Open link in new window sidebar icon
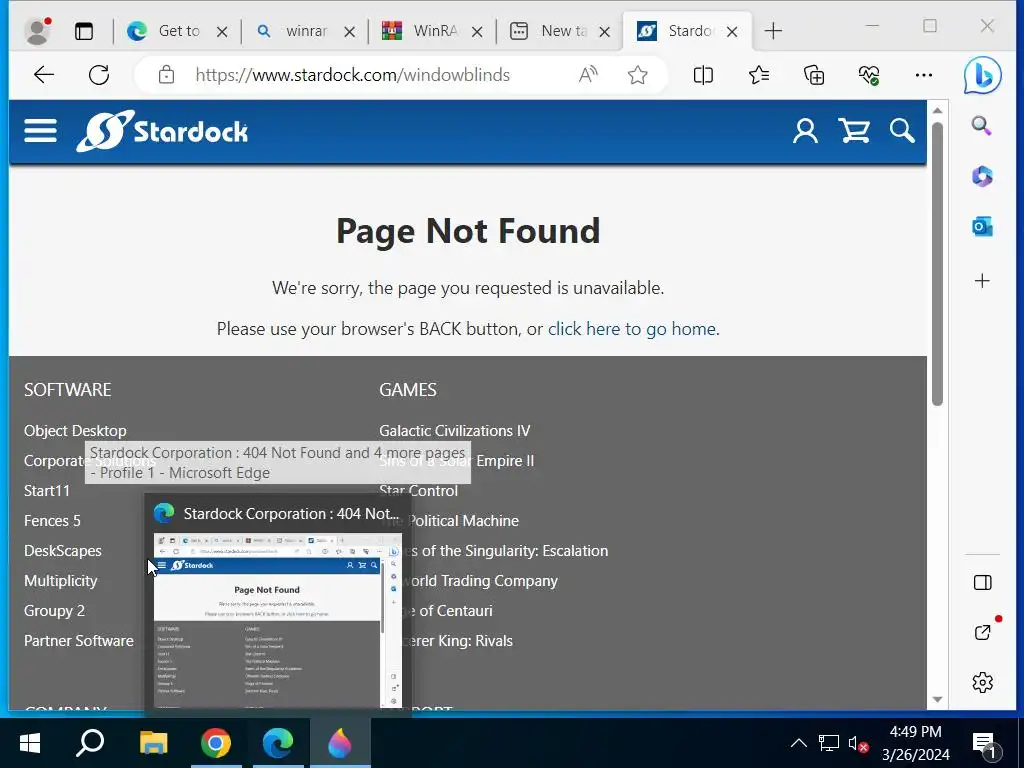Image resolution: width=1024 pixels, height=768 pixels. [982, 632]
